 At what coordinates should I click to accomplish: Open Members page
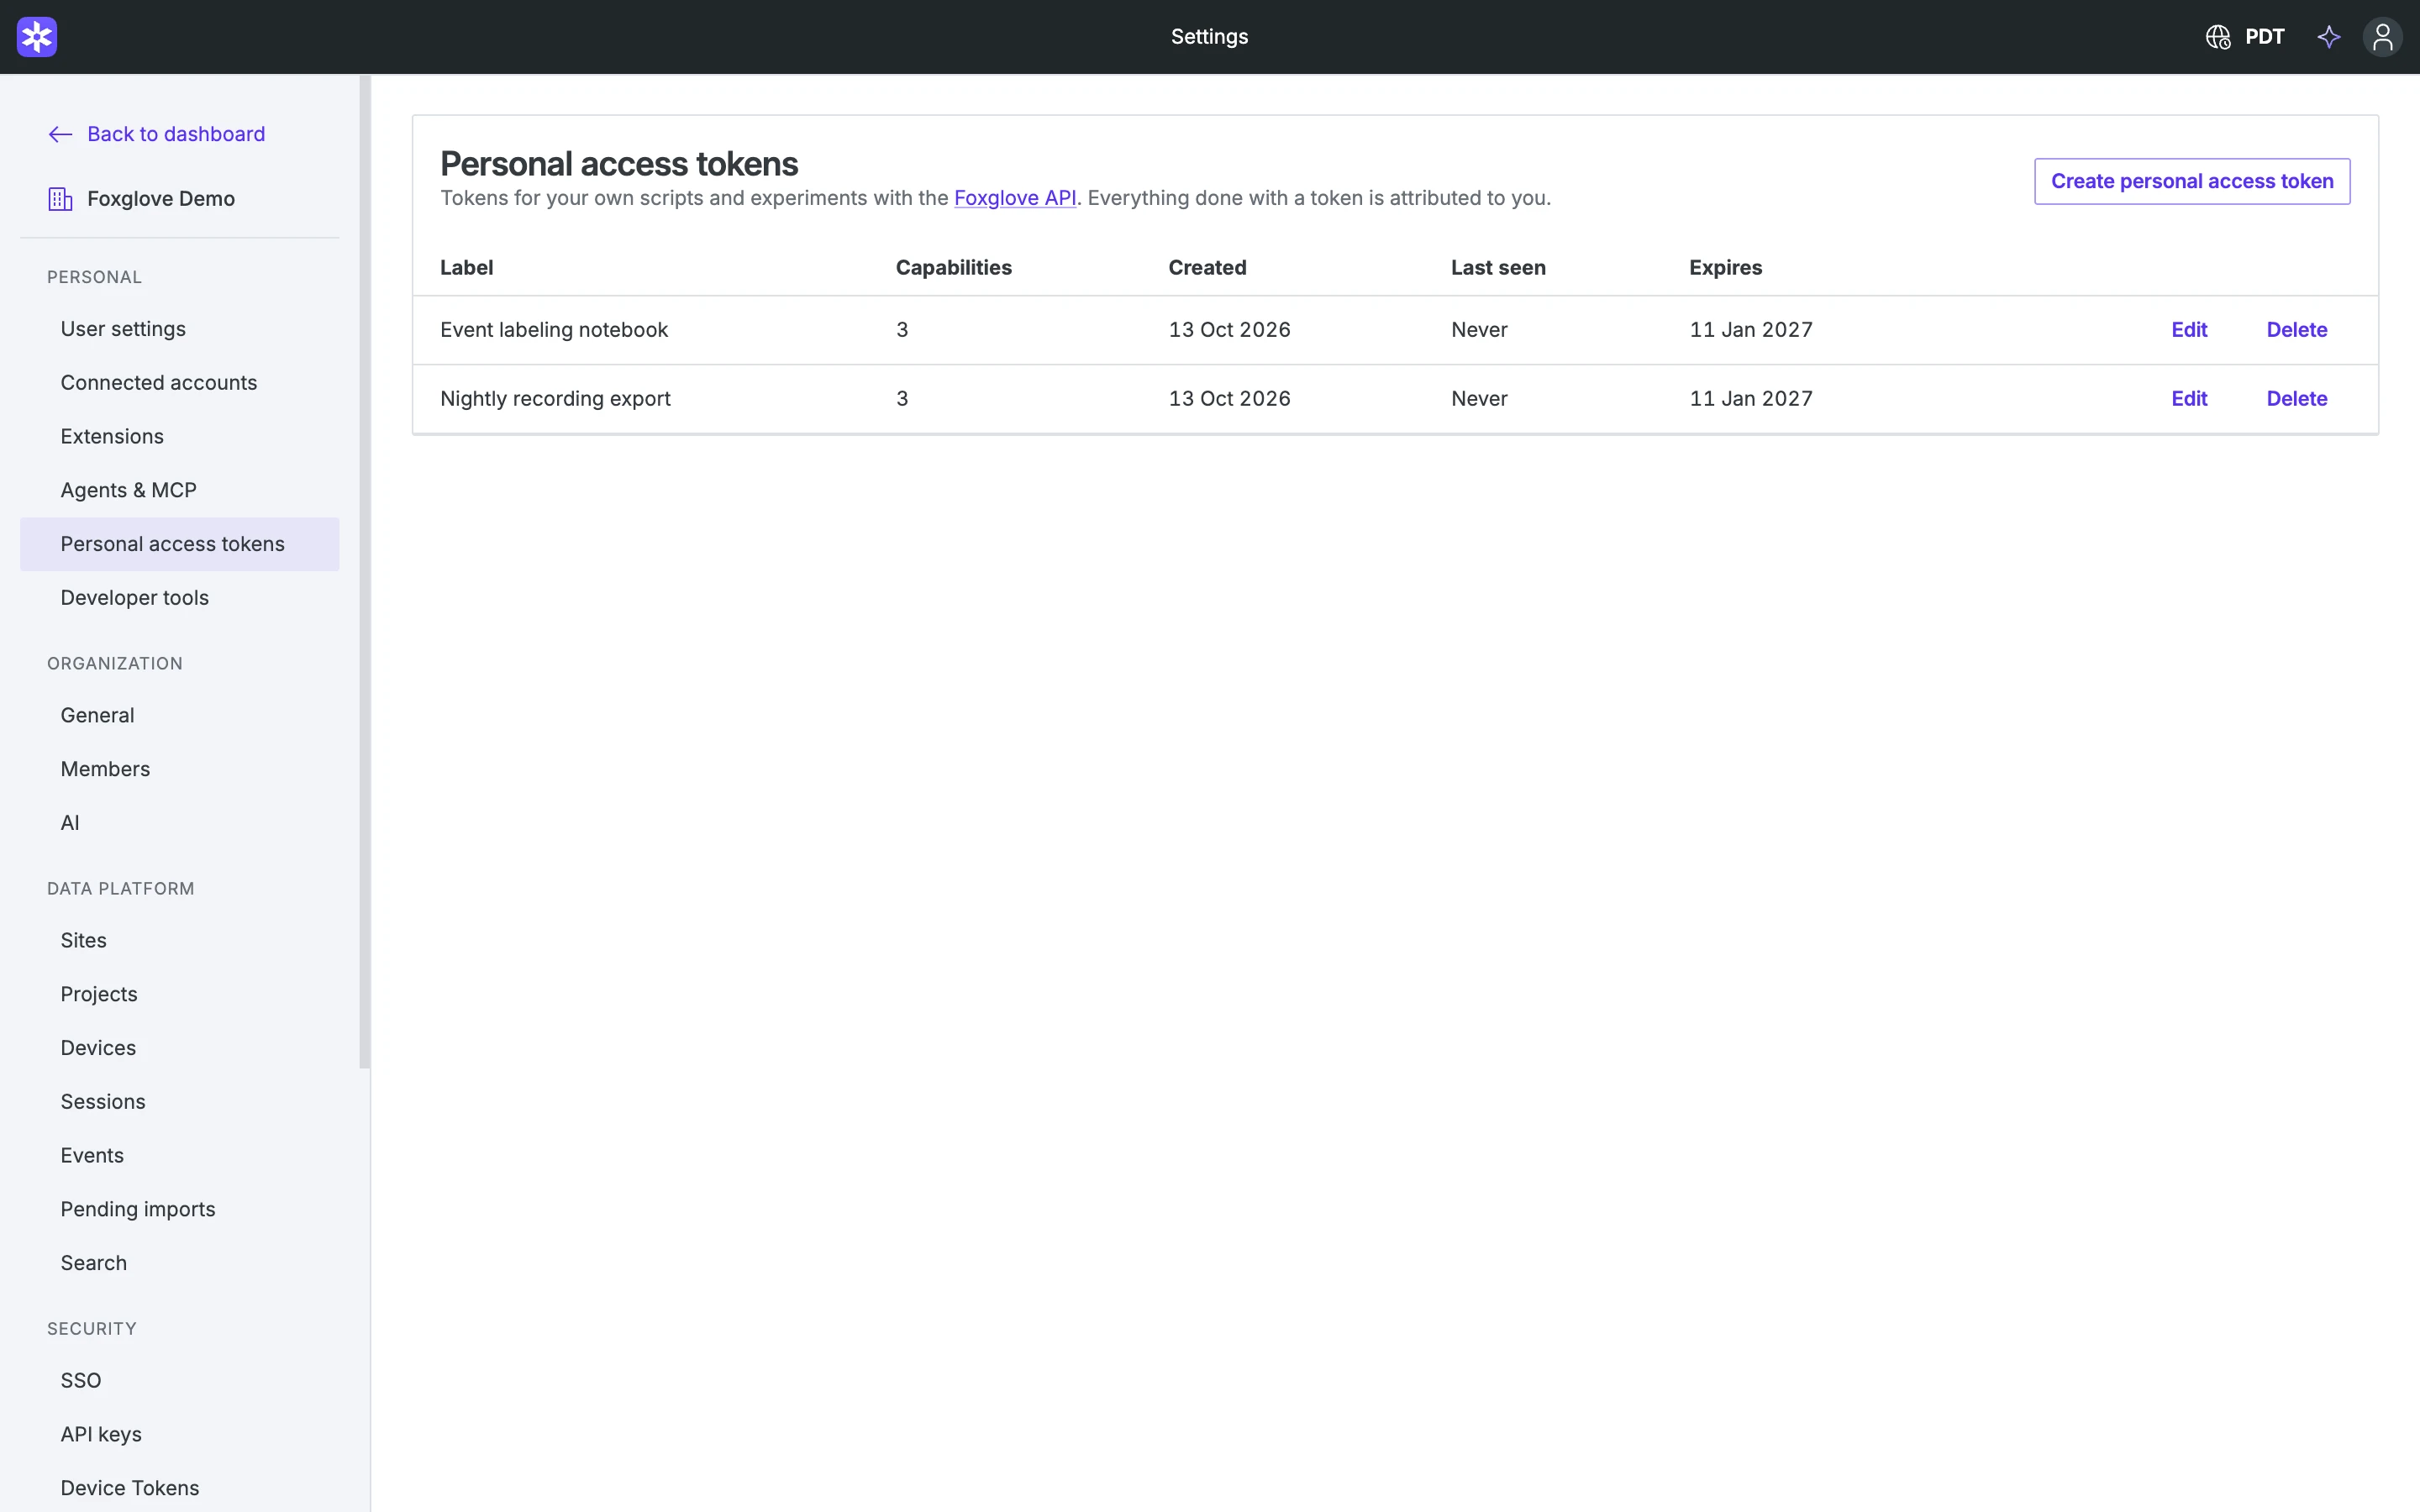click(x=180, y=770)
